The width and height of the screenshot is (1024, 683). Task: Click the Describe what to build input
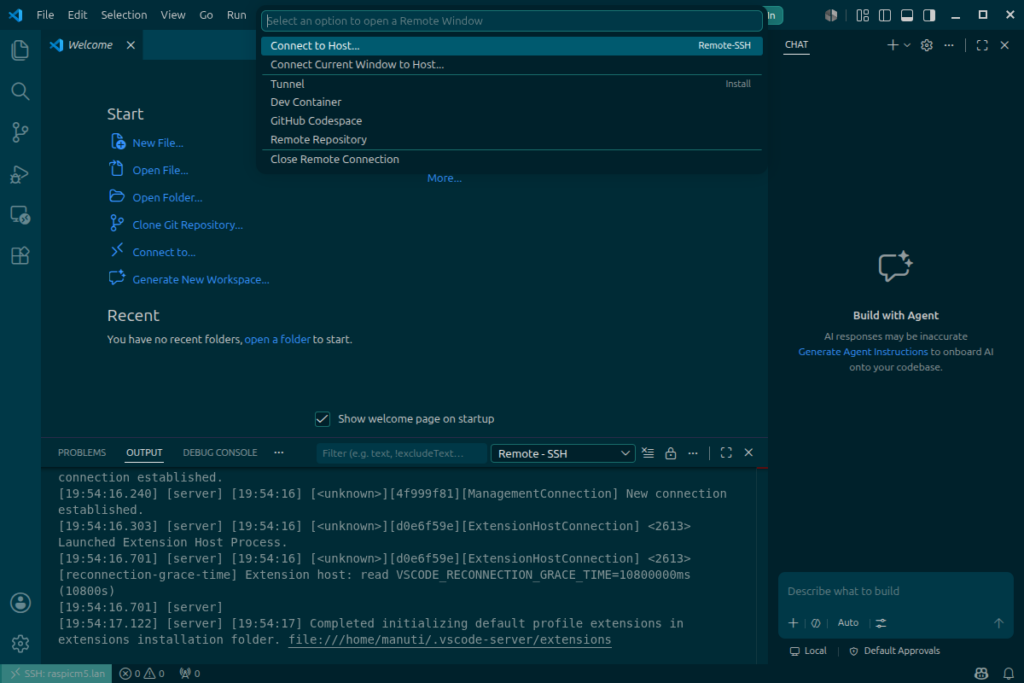point(895,592)
